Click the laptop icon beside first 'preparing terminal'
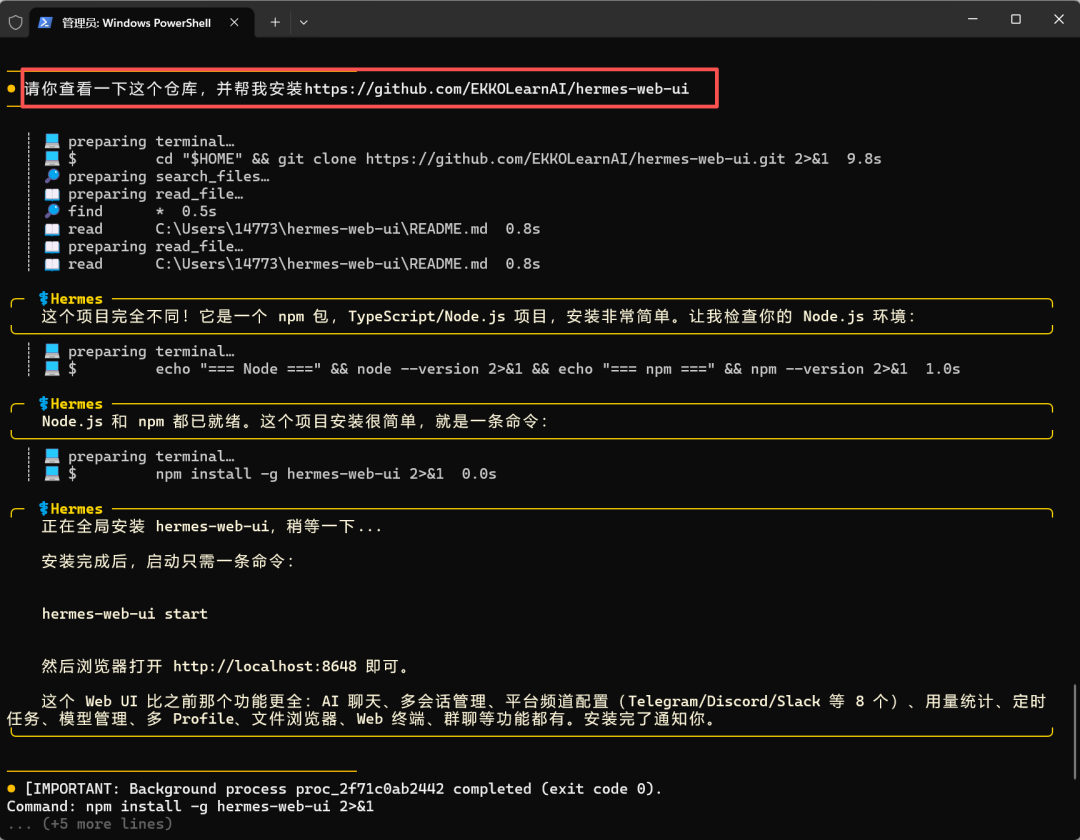This screenshot has width=1080, height=840. (52, 141)
